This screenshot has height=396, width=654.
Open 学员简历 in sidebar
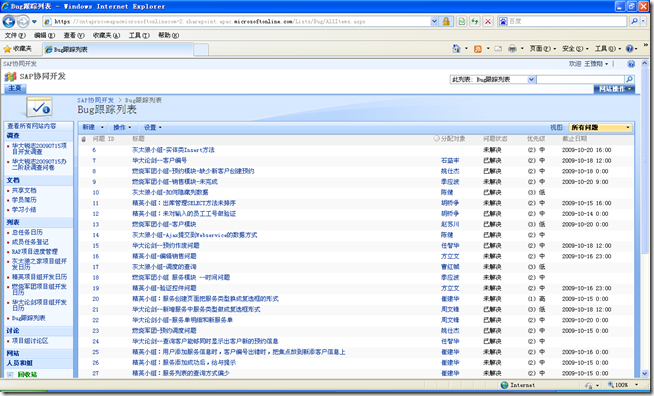tap(24, 200)
